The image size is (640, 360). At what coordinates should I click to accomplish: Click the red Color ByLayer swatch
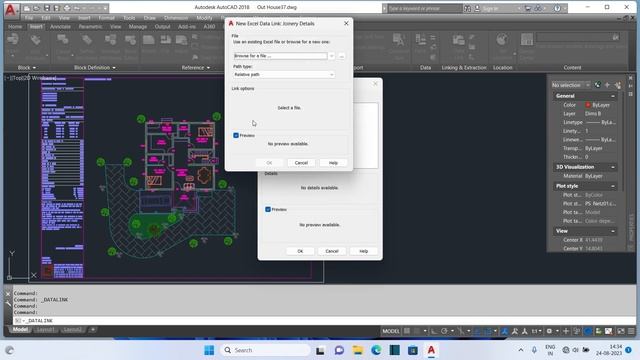(588, 105)
